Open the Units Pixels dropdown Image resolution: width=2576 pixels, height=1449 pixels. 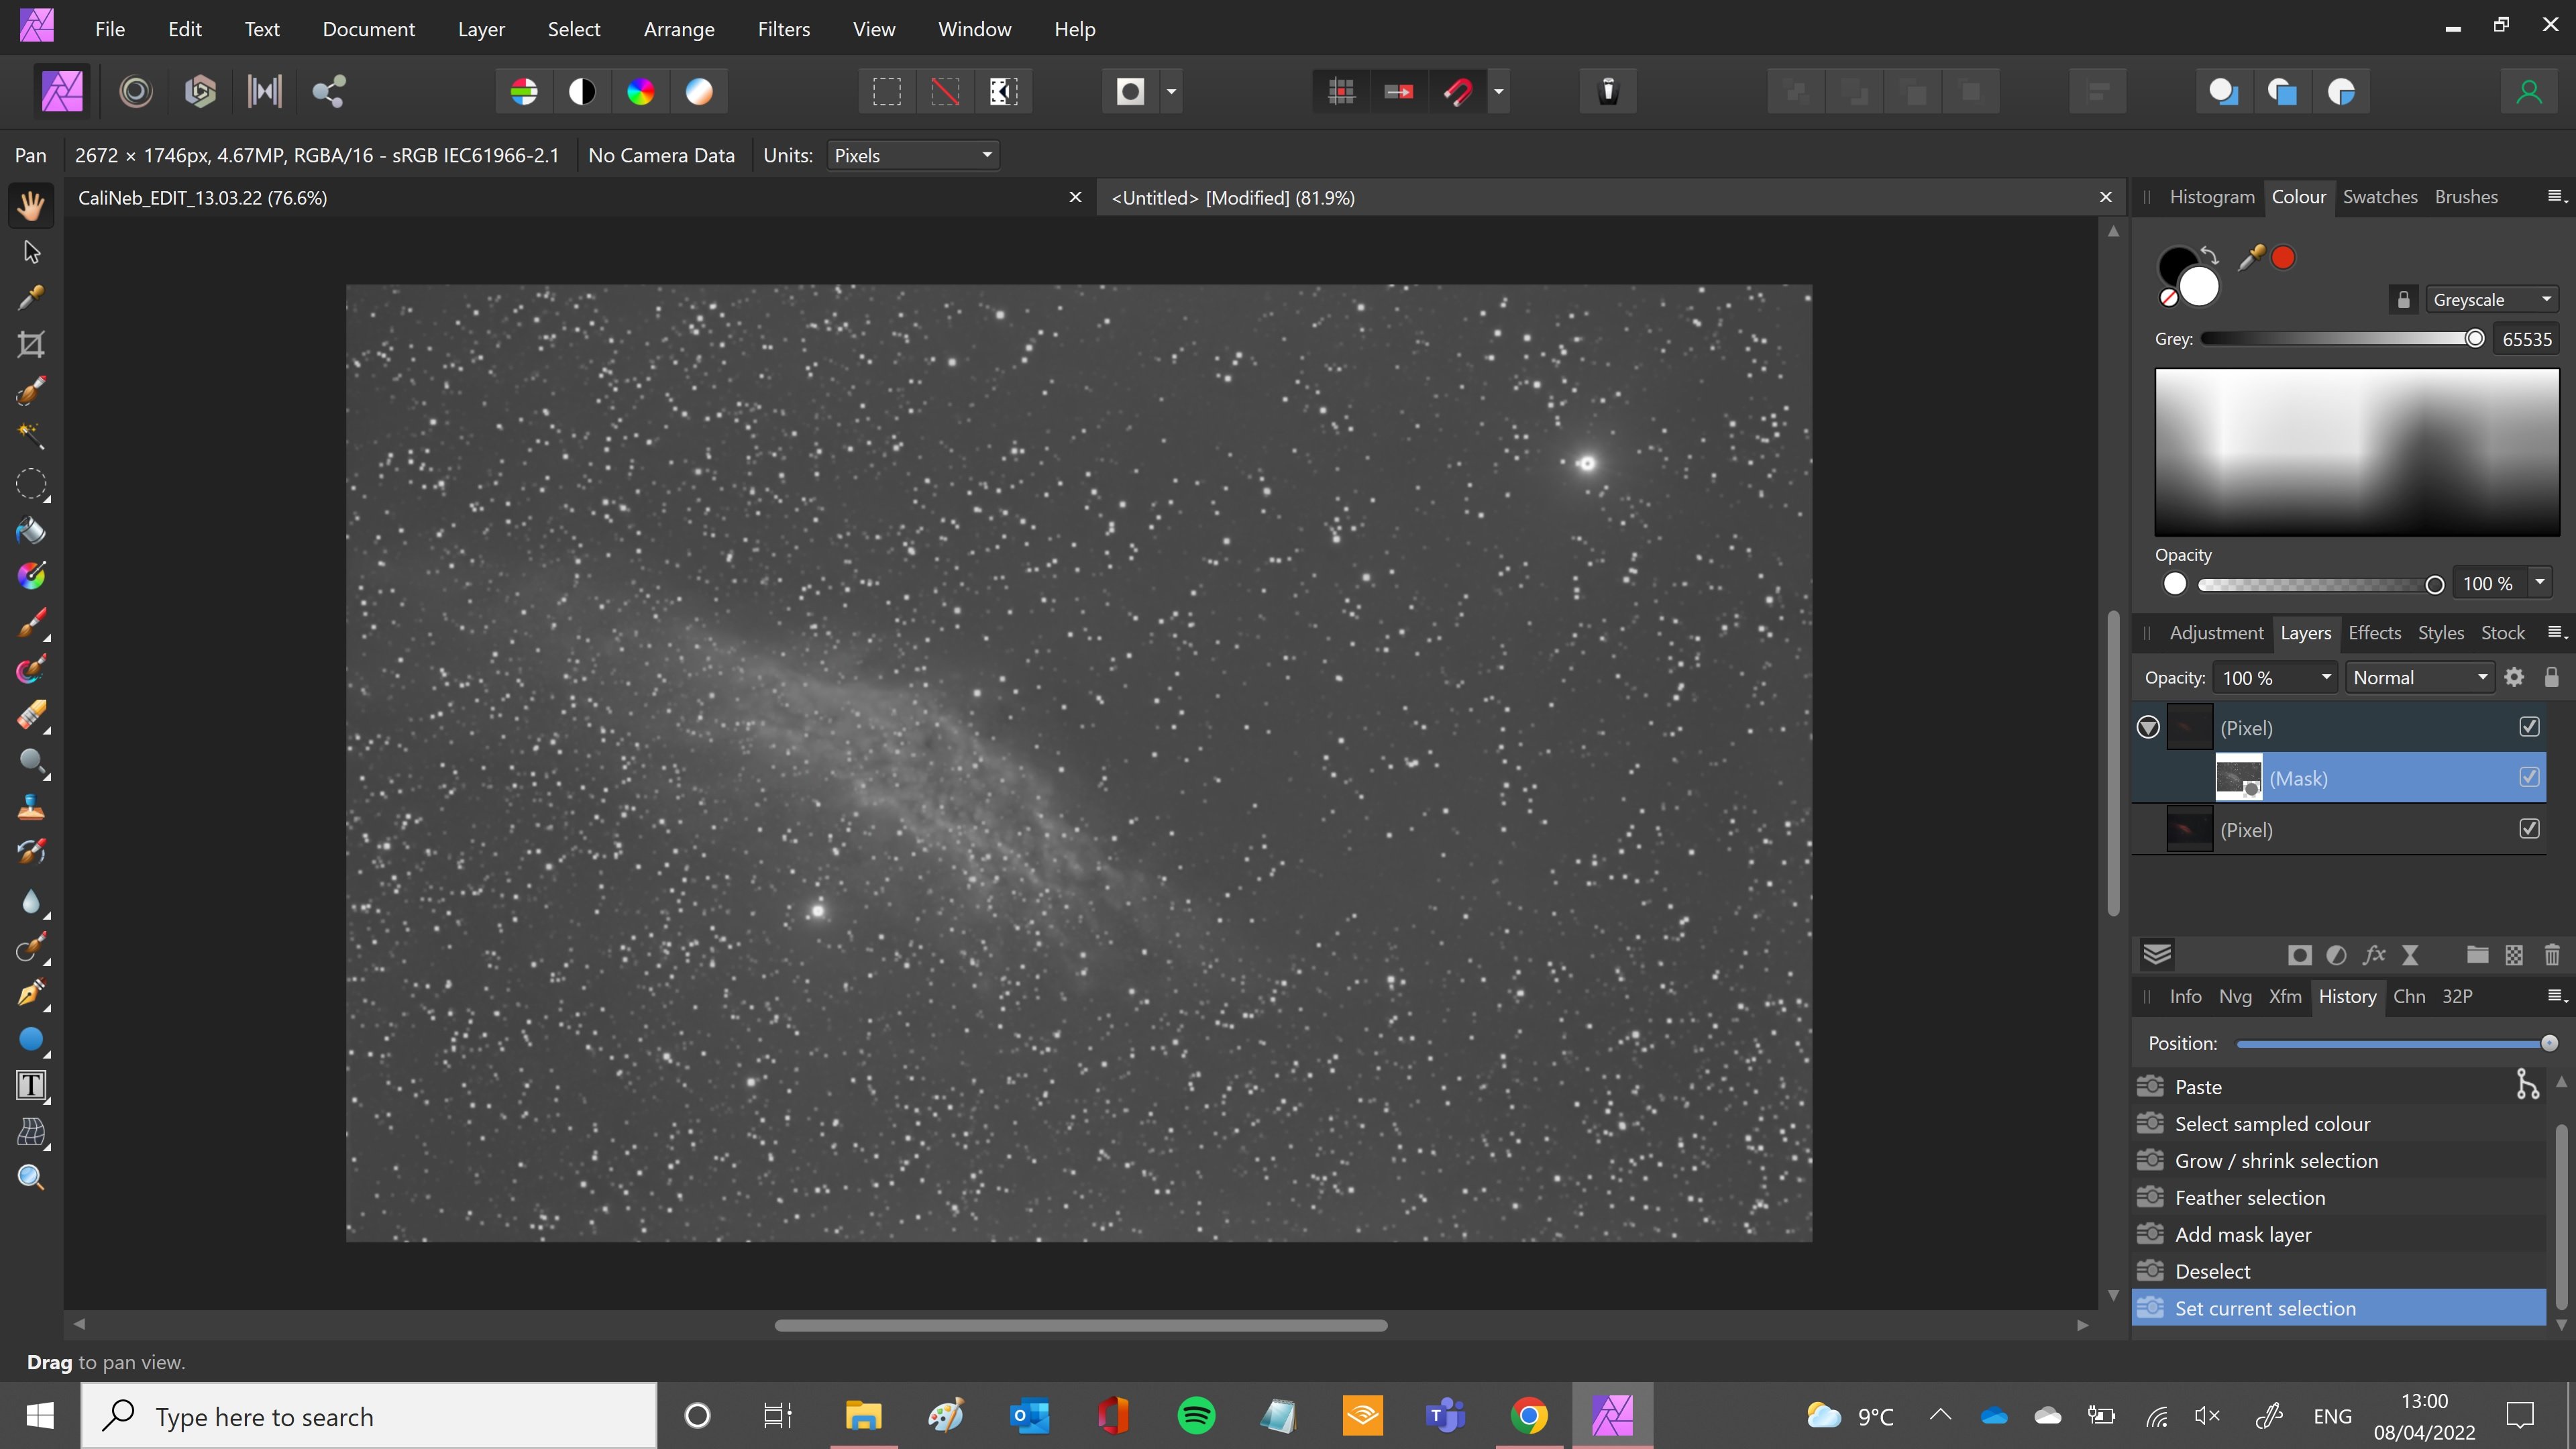pos(912,155)
